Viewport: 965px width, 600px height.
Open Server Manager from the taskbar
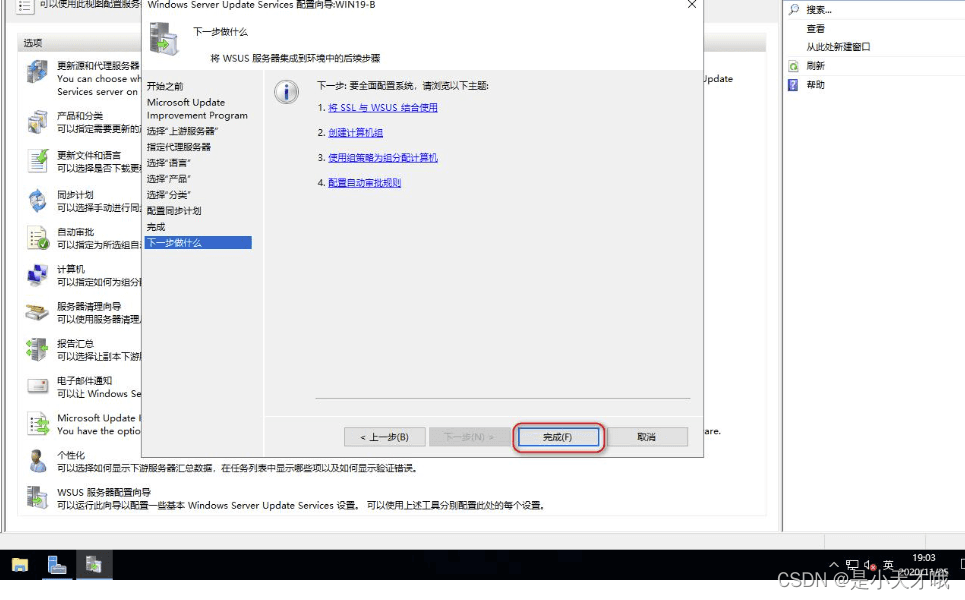[57, 565]
